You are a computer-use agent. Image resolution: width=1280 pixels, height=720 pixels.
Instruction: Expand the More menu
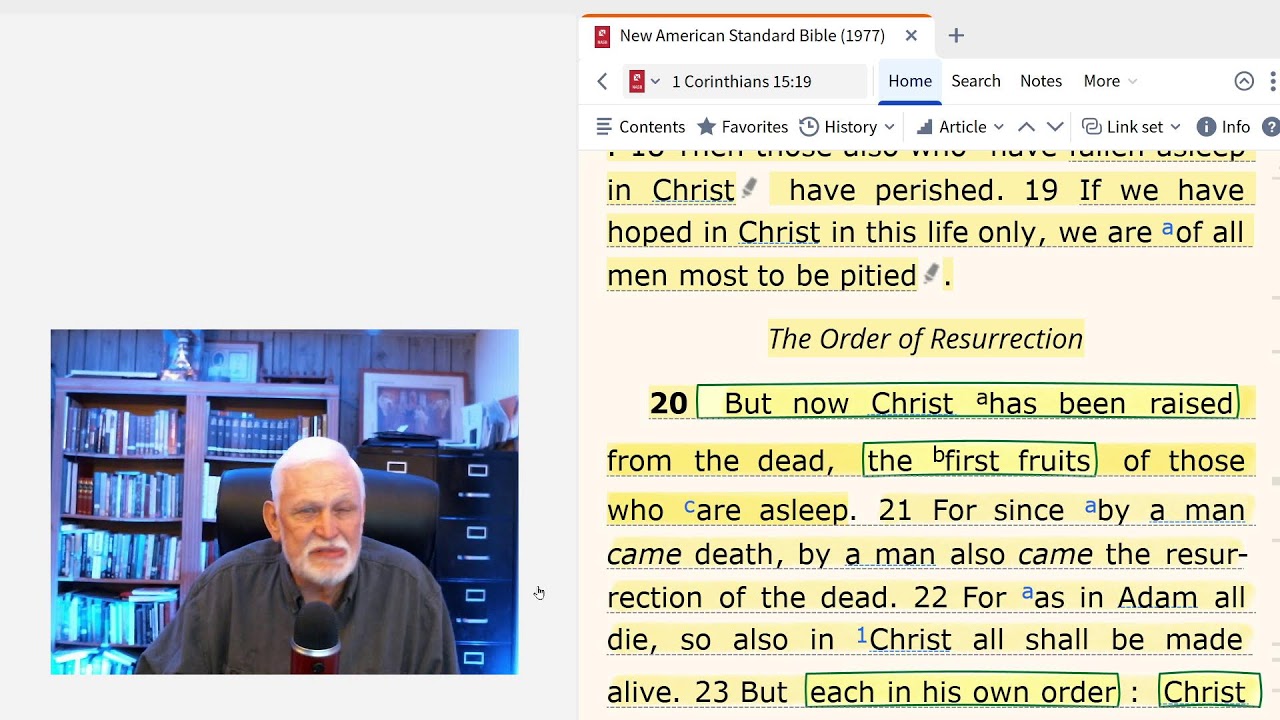click(x=1110, y=81)
